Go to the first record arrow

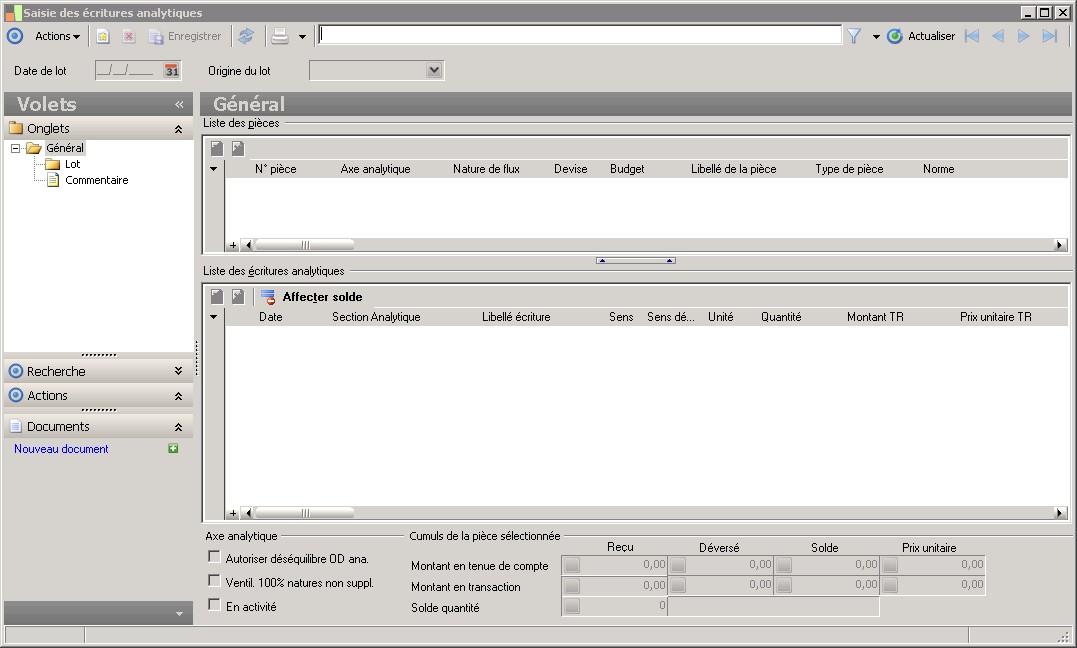pos(971,36)
